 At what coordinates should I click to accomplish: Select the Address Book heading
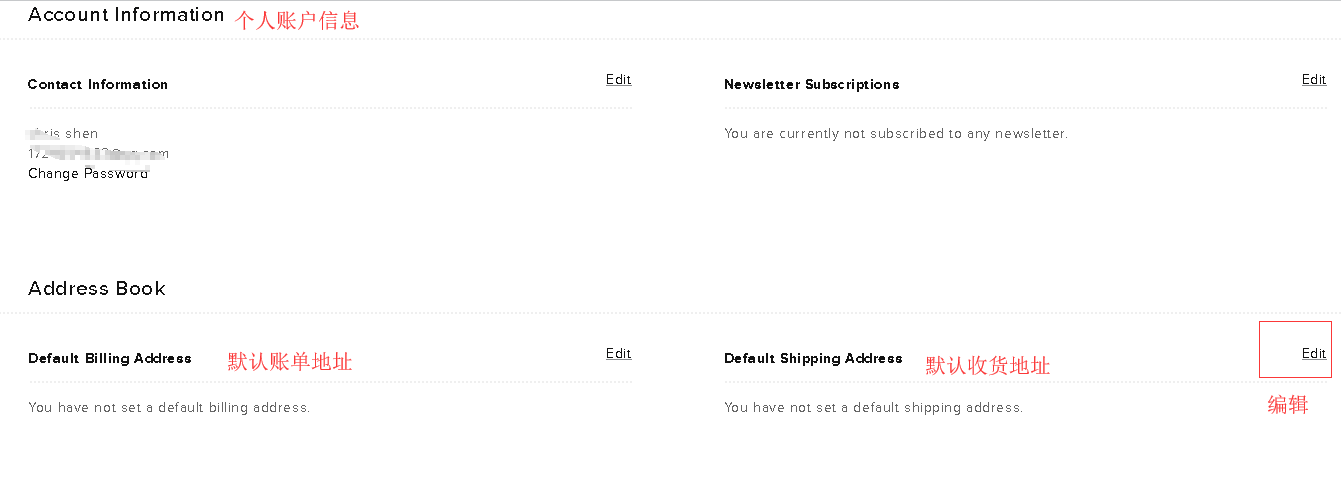coord(97,289)
